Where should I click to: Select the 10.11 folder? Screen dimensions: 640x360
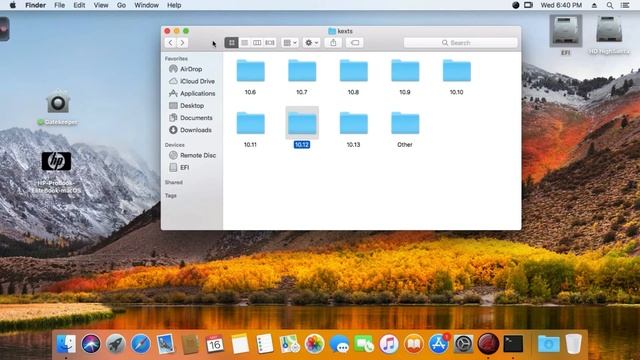click(x=251, y=123)
